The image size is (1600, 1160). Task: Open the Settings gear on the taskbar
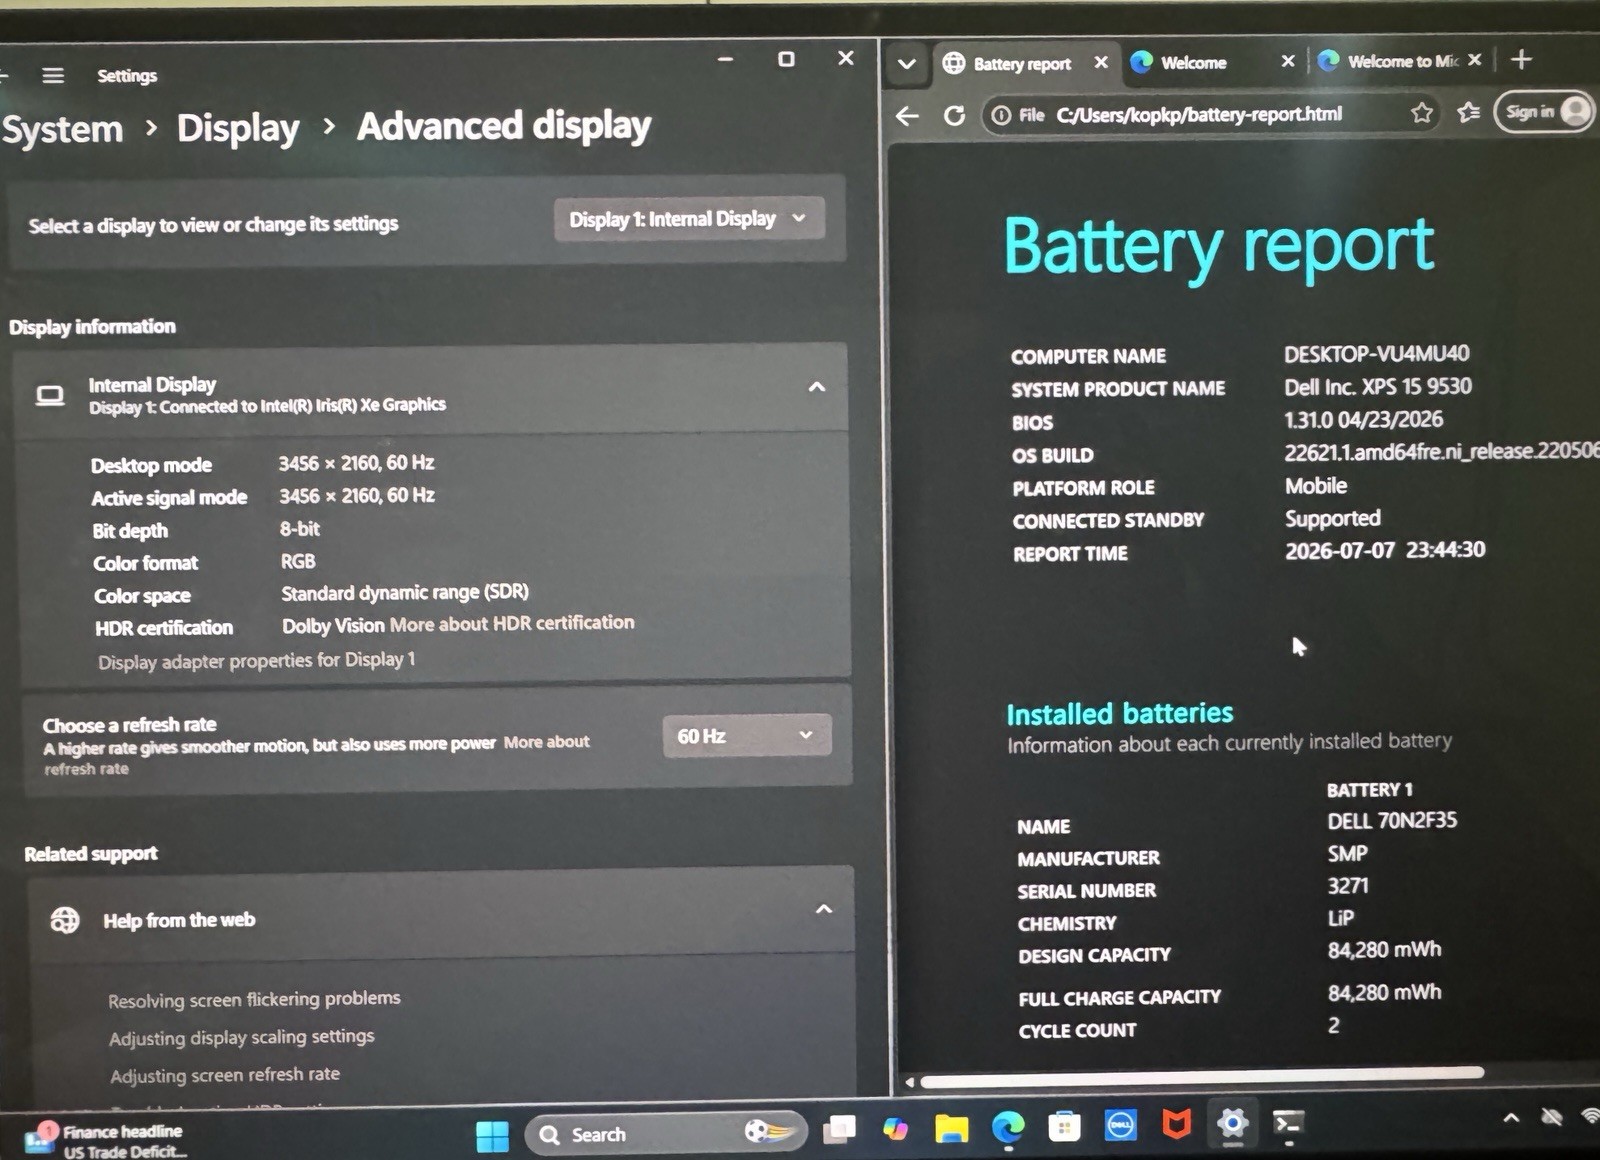click(1232, 1124)
